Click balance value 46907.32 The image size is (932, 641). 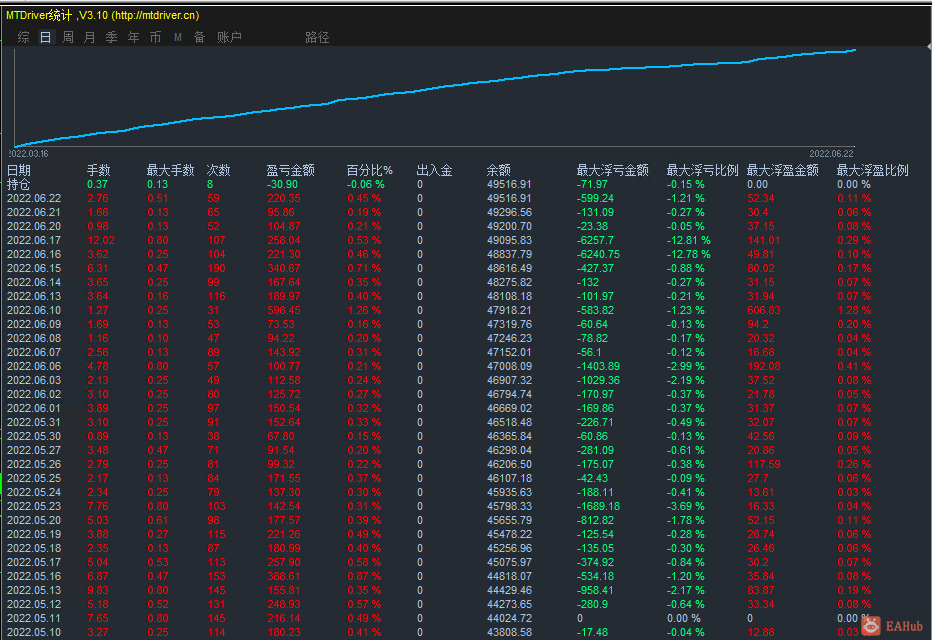point(509,380)
